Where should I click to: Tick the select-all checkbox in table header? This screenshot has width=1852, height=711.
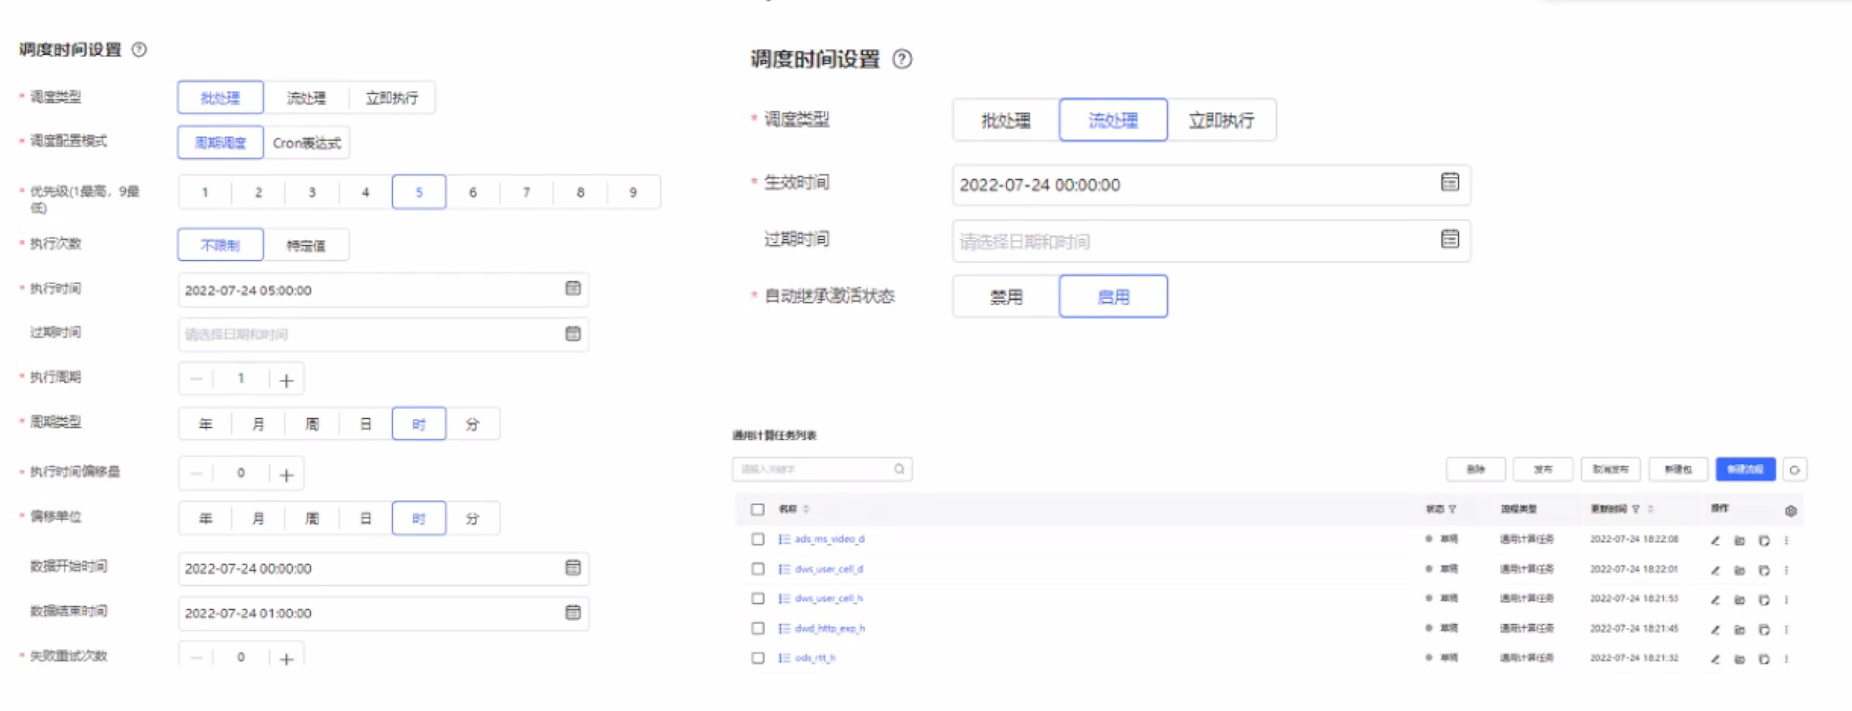[758, 509]
